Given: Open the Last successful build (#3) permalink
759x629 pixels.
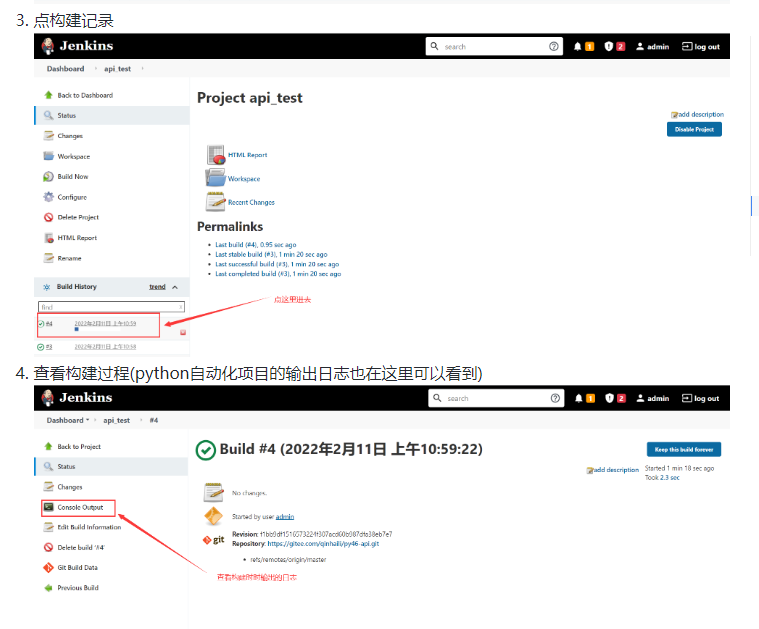Looking at the screenshot, I should coord(277,264).
